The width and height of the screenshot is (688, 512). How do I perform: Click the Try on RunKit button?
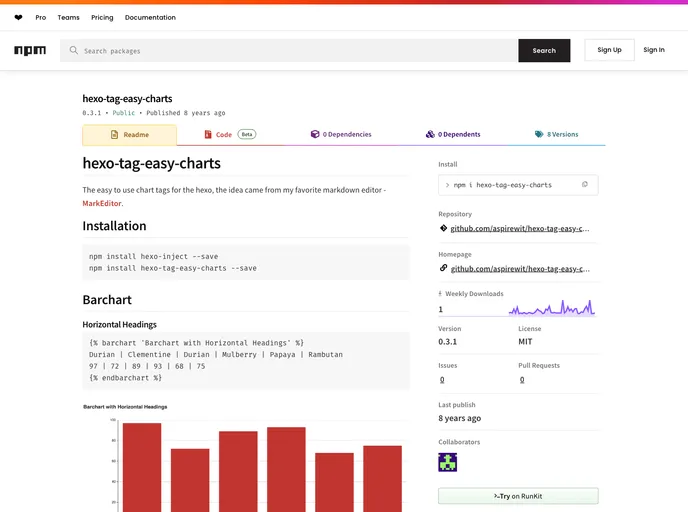click(x=518, y=496)
